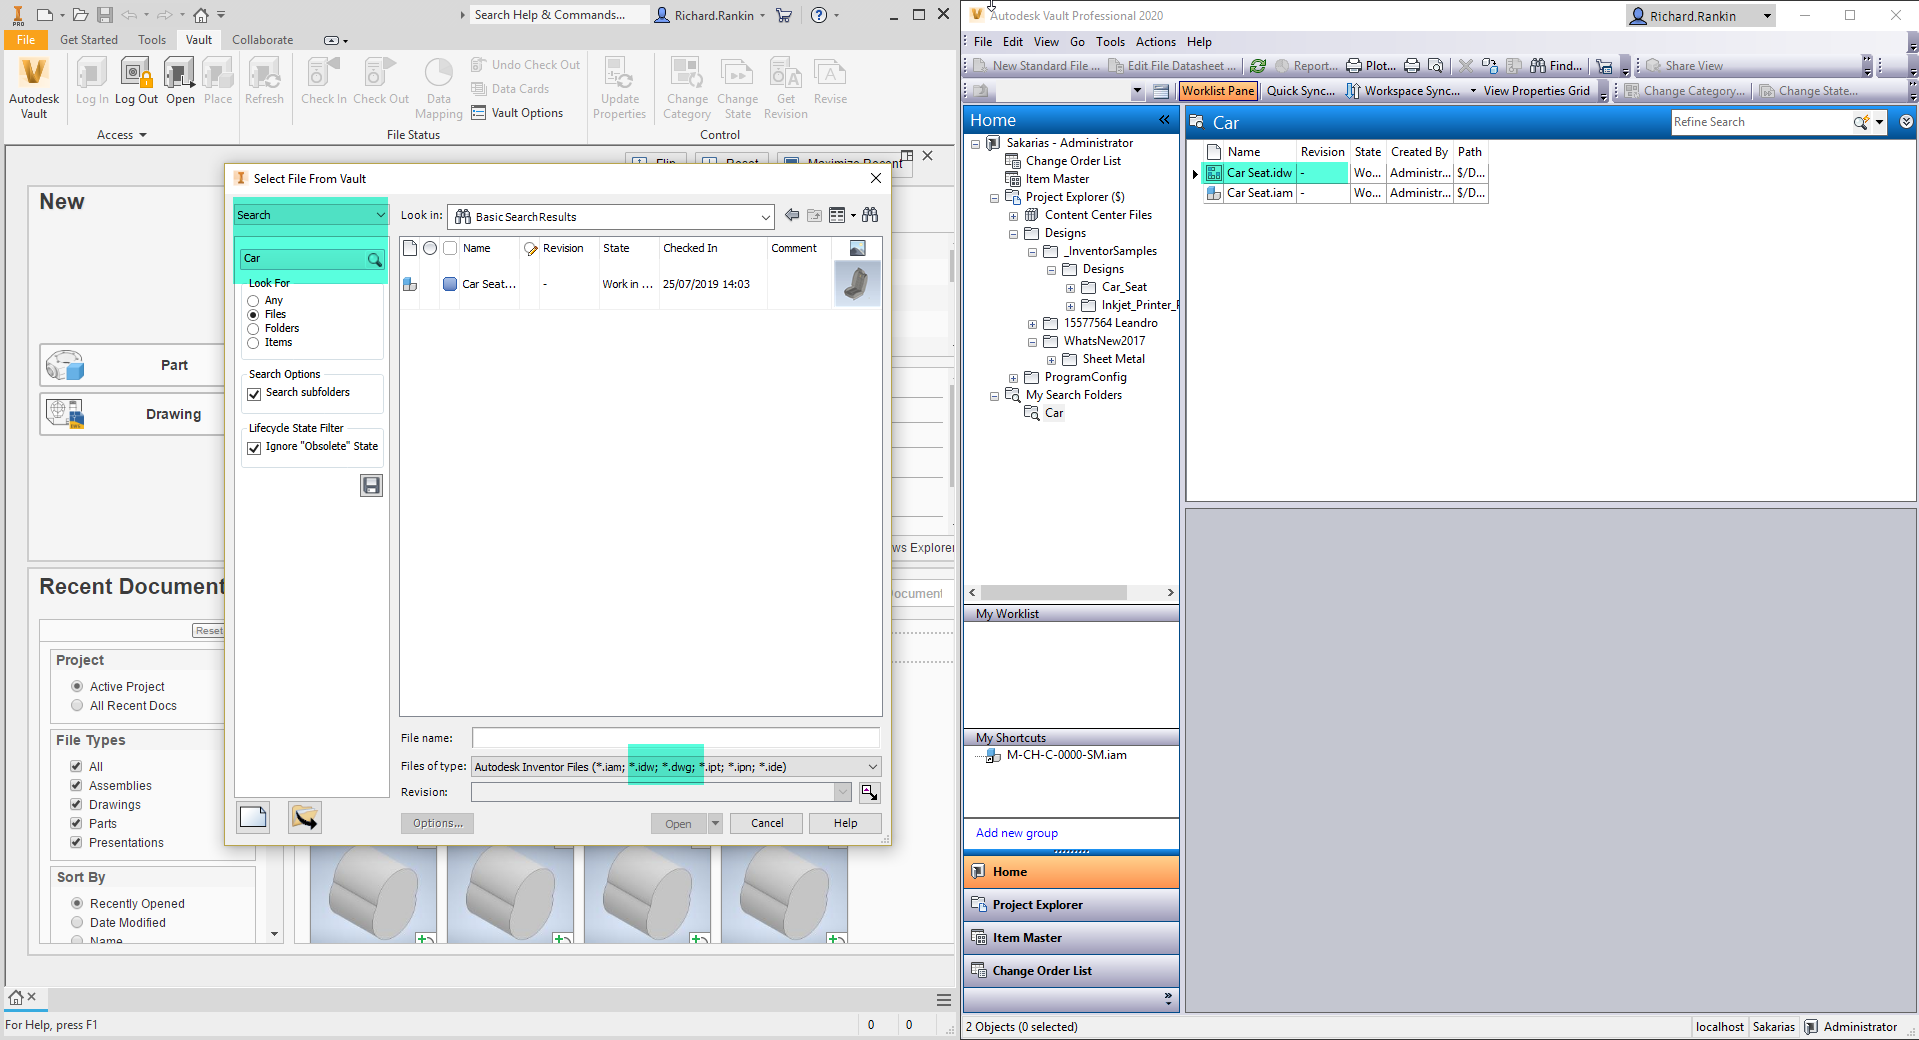The width and height of the screenshot is (1919, 1040).
Task: Click Plot... in Vault toolbar
Action: [x=1371, y=66]
